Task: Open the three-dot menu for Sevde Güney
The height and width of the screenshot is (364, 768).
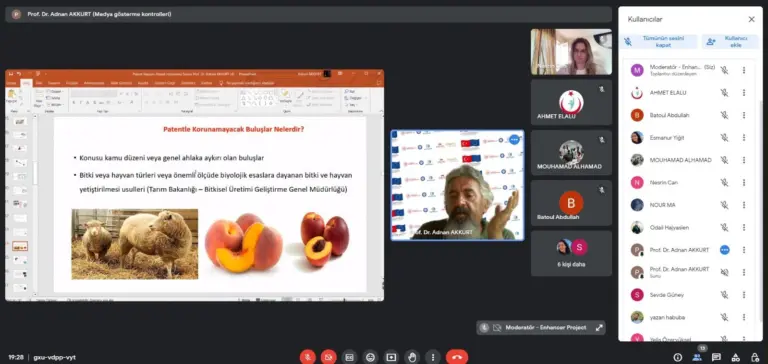Action: click(744, 295)
